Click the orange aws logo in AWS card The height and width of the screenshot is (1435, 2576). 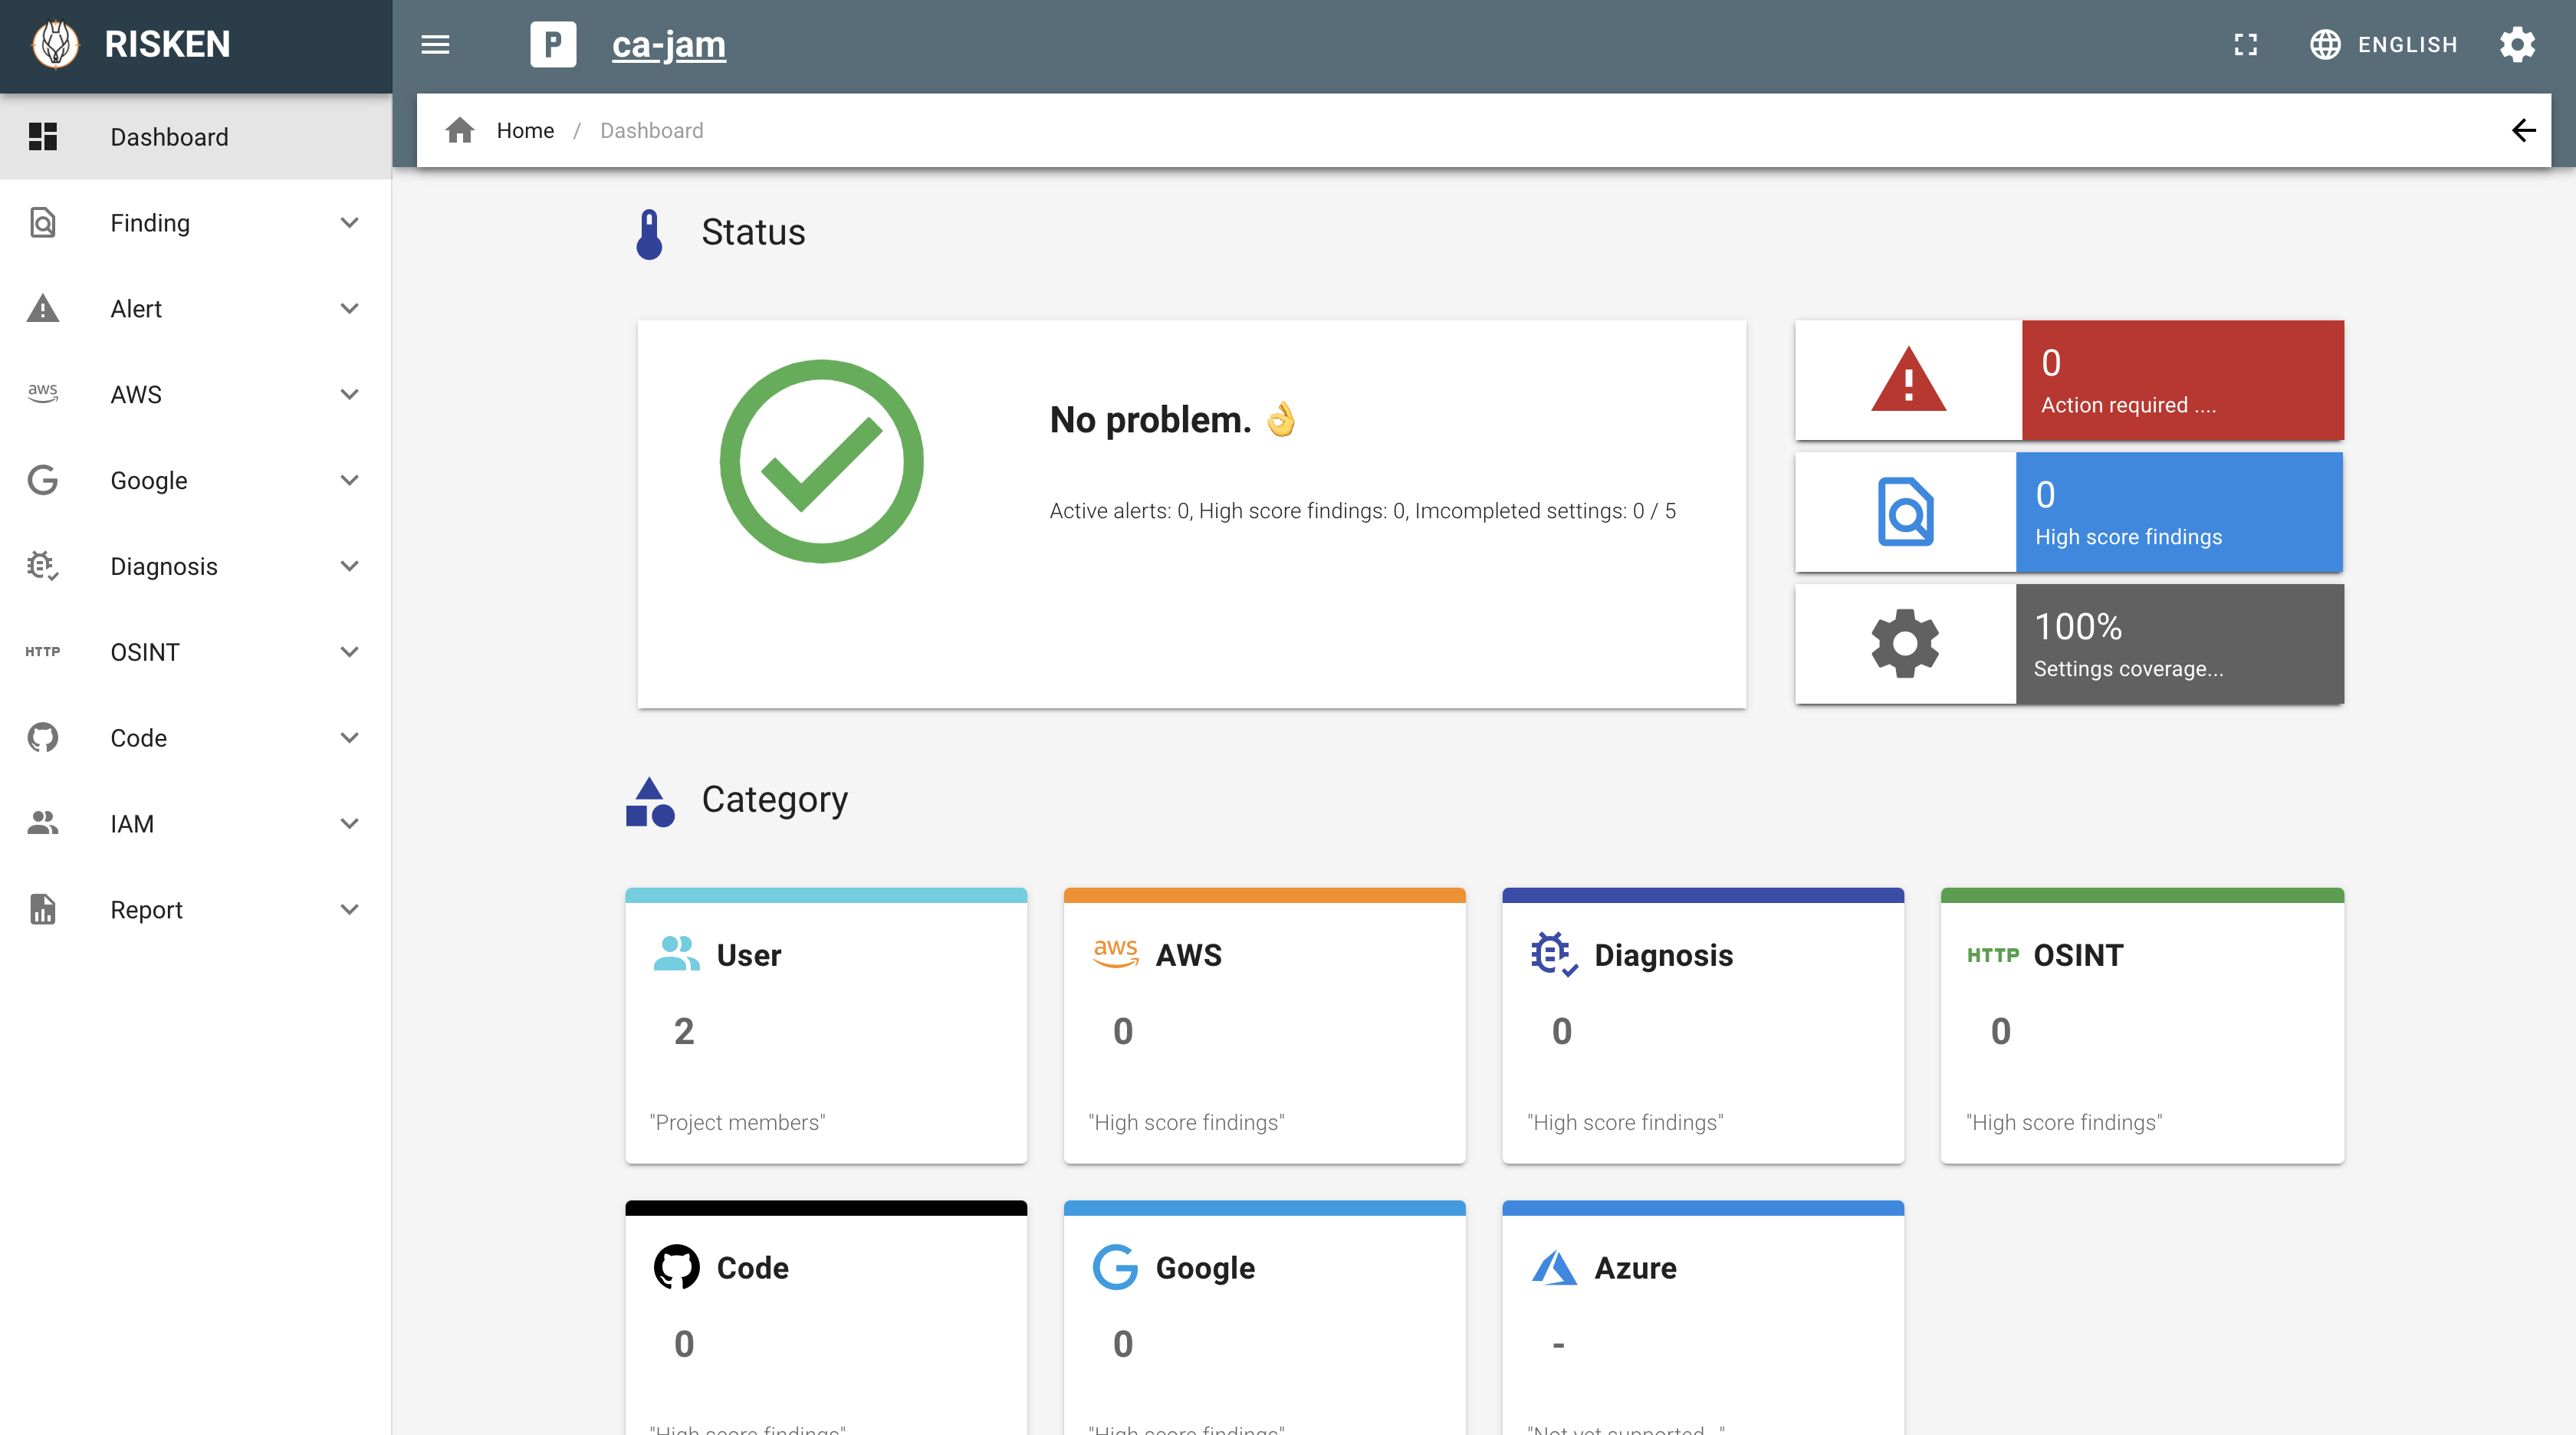1116,953
